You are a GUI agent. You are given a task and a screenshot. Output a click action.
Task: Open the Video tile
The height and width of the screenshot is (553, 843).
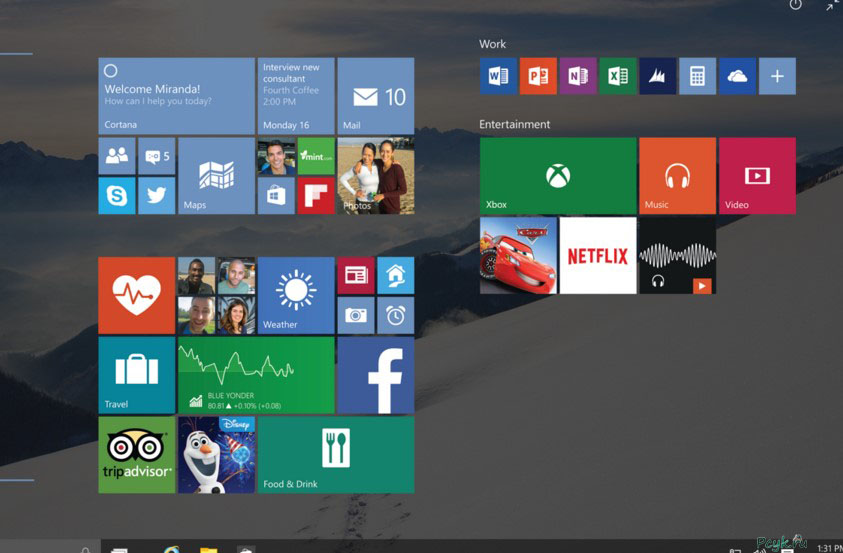tap(757, 176)
